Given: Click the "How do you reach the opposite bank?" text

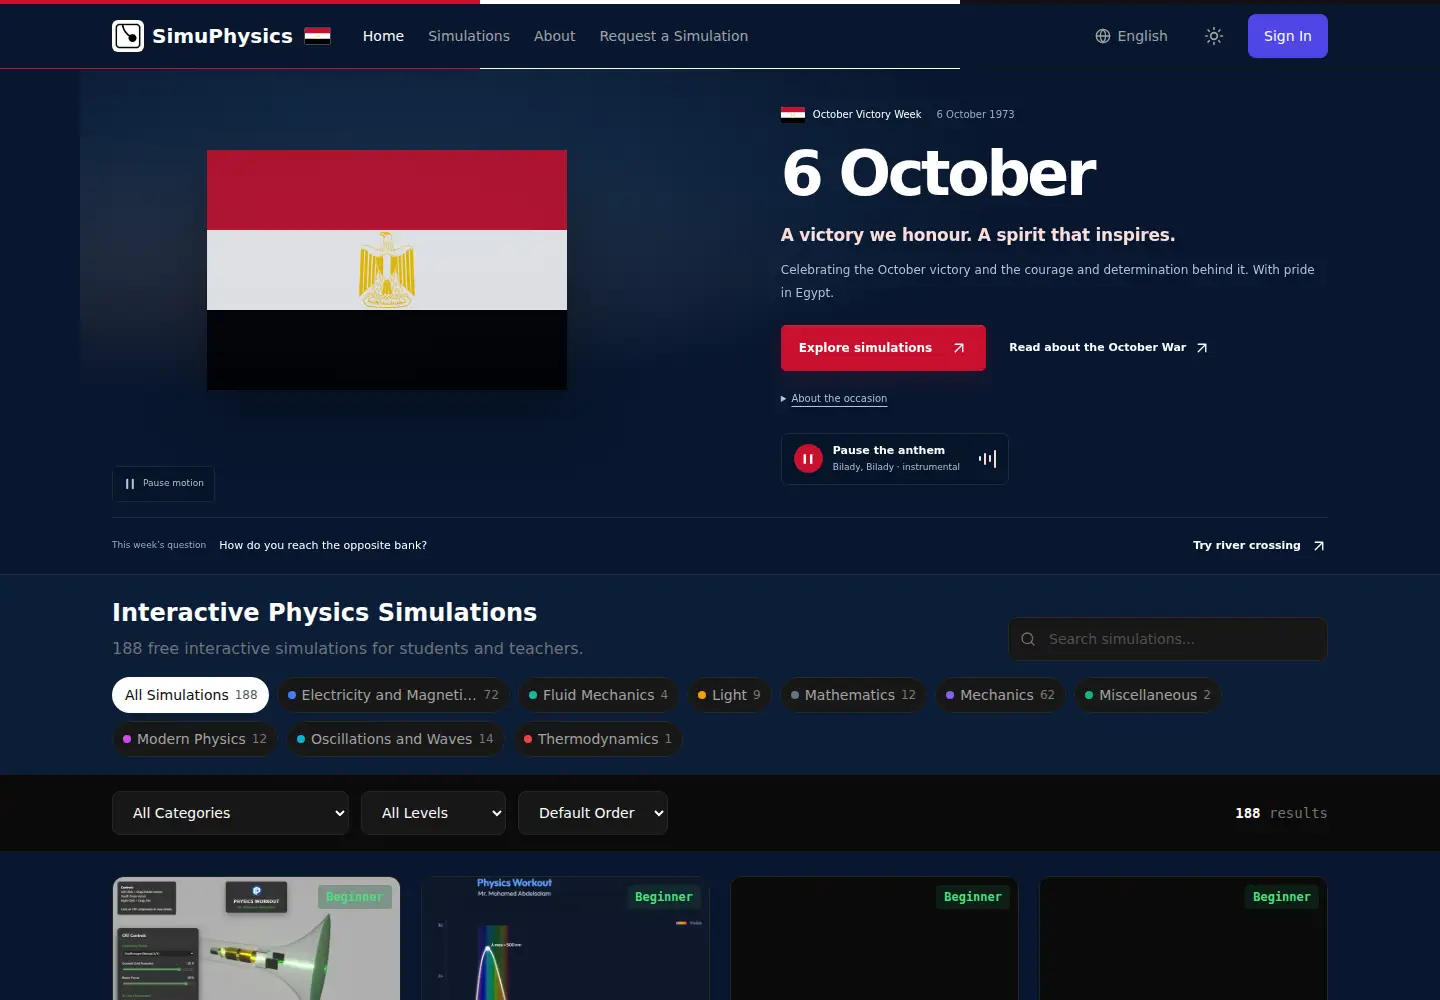Looking at the screenshot, I should [x=323, y=546].
